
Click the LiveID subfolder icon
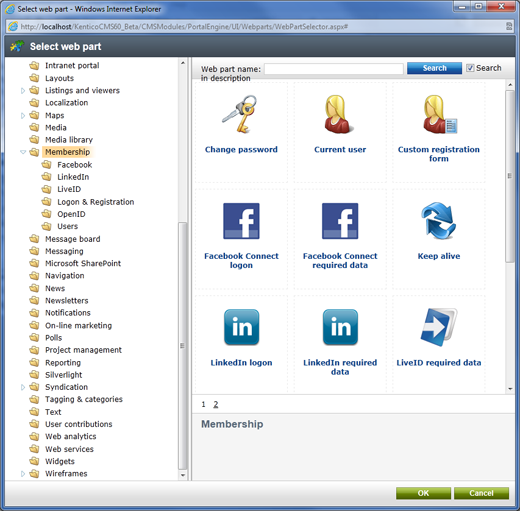46,189
